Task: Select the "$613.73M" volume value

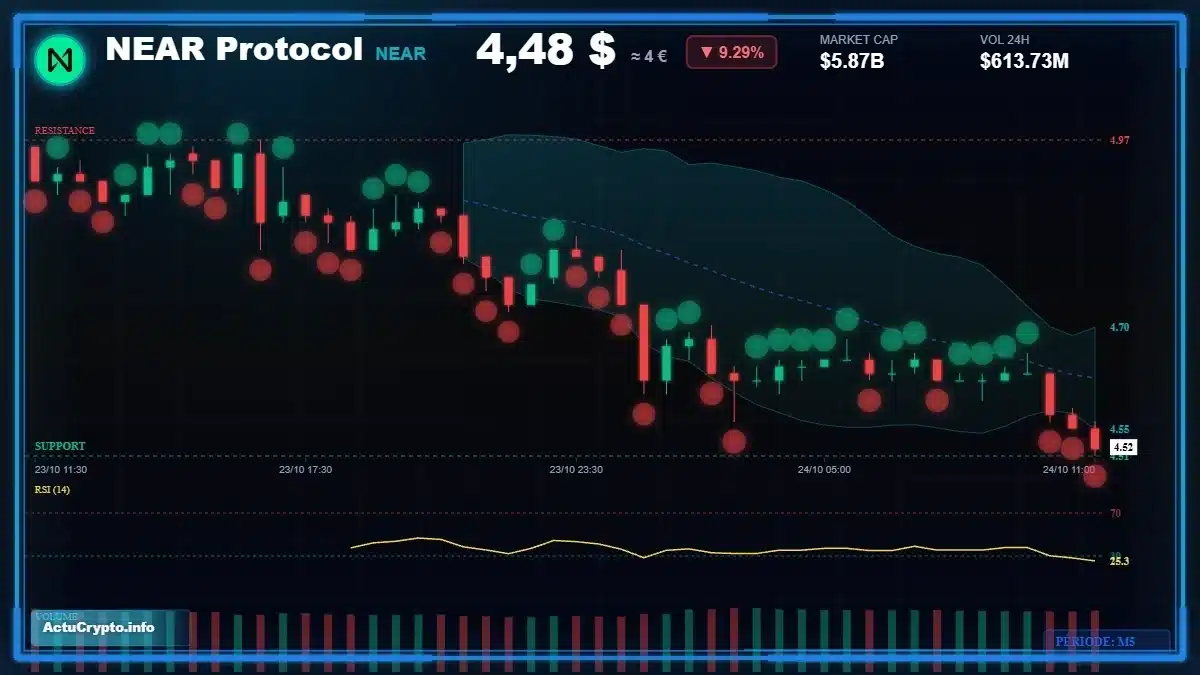Action: pyautogui.click(x=1025, y=61)
